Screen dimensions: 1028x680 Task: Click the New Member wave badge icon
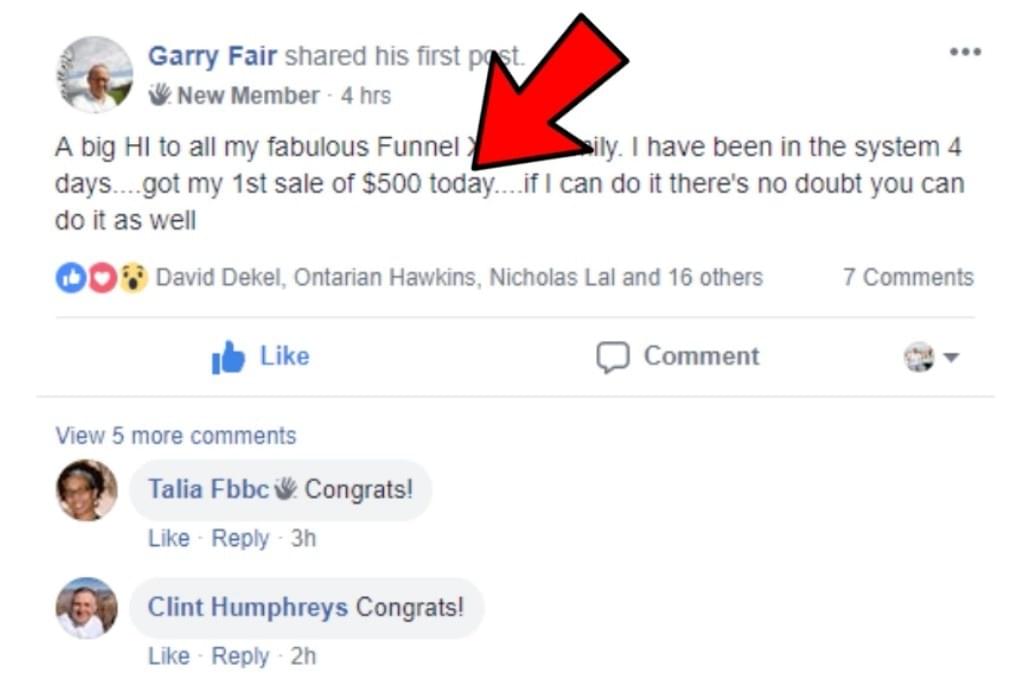pyautogui.click(x=160, y=96)
